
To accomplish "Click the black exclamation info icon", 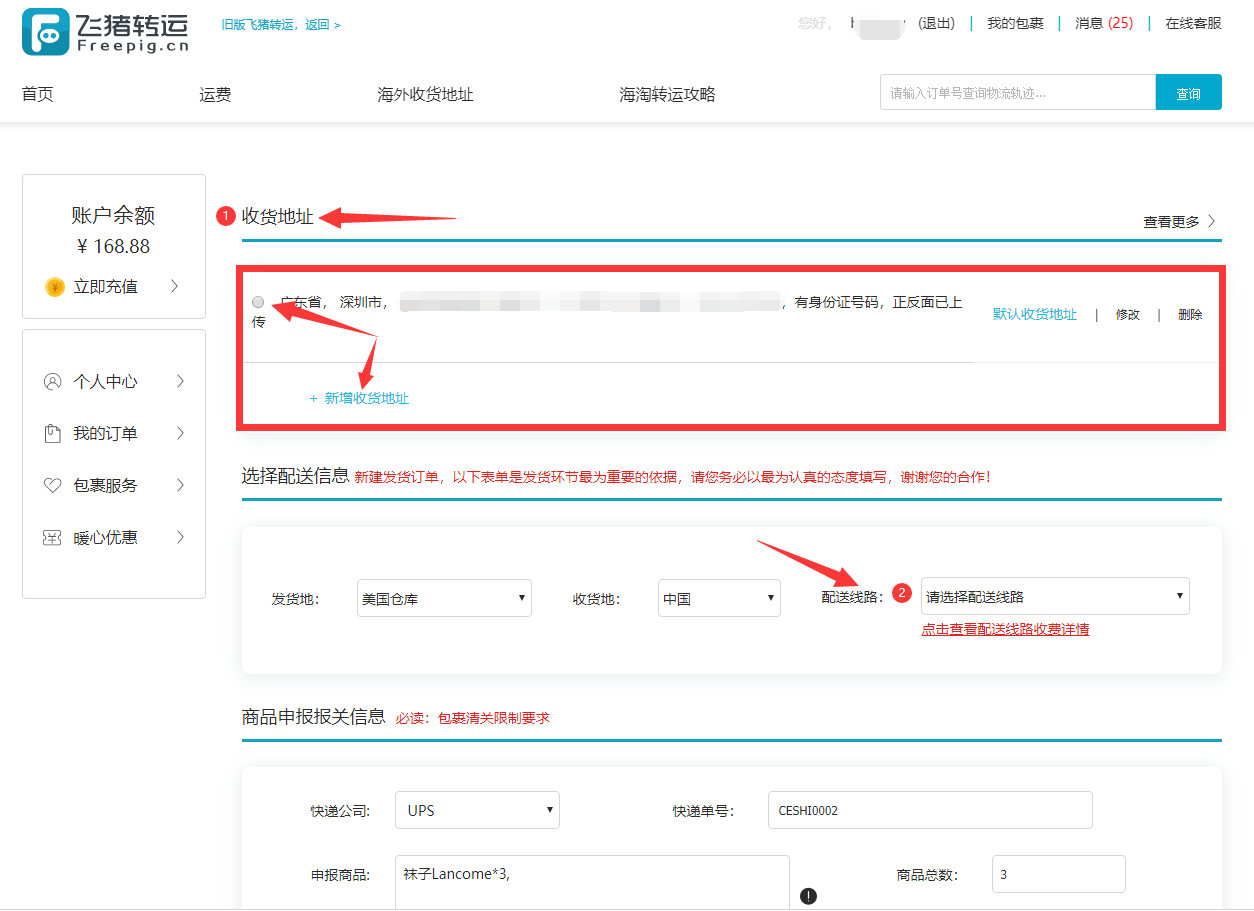I will coord(808,896).
